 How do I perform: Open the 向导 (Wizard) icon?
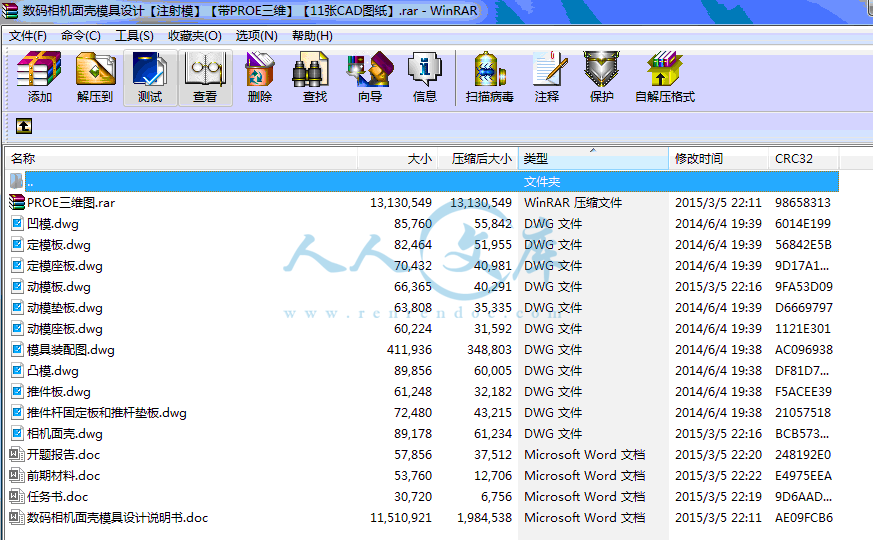[x=370, y=69]
